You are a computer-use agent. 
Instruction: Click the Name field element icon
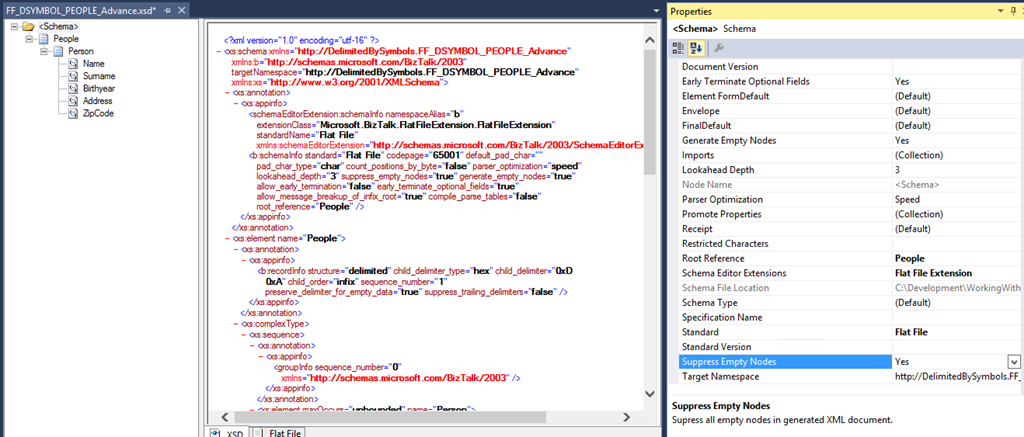(x=74, y=64)
